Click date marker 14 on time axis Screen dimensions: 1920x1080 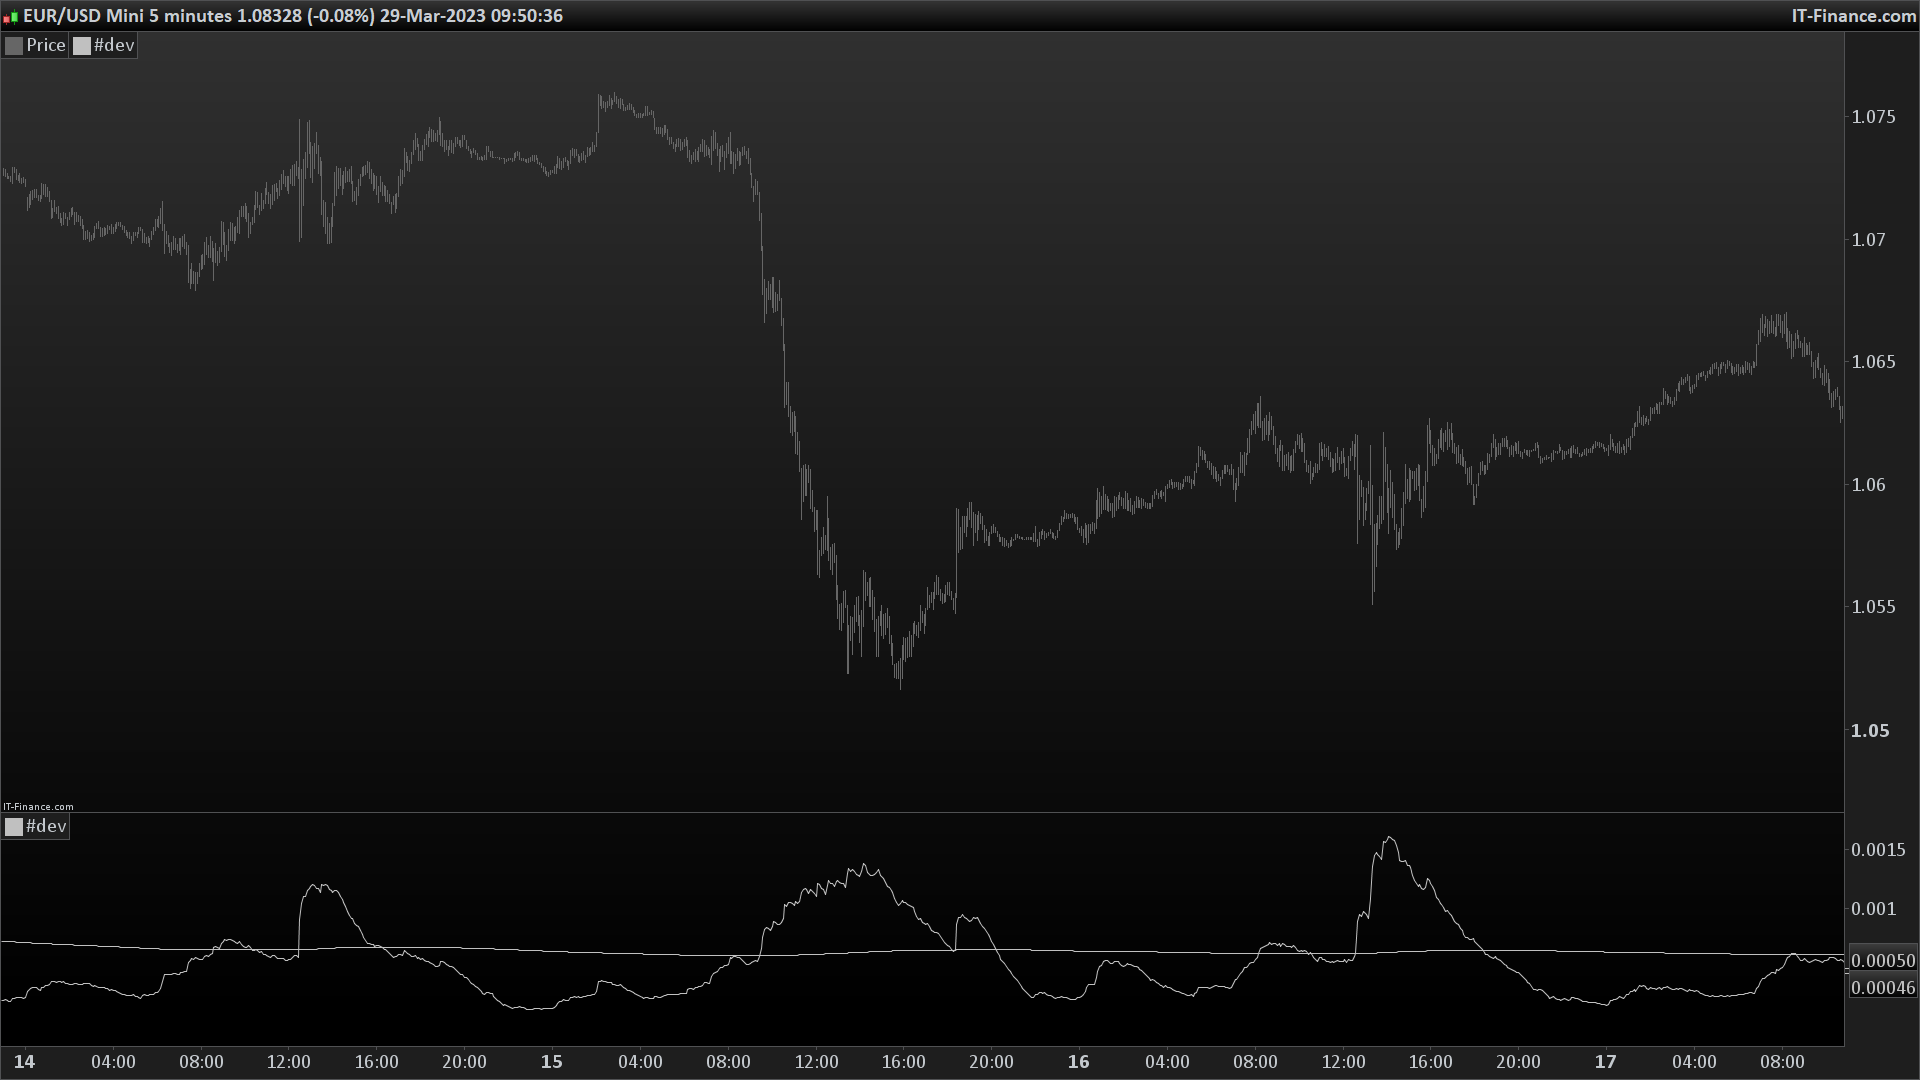24,1062
